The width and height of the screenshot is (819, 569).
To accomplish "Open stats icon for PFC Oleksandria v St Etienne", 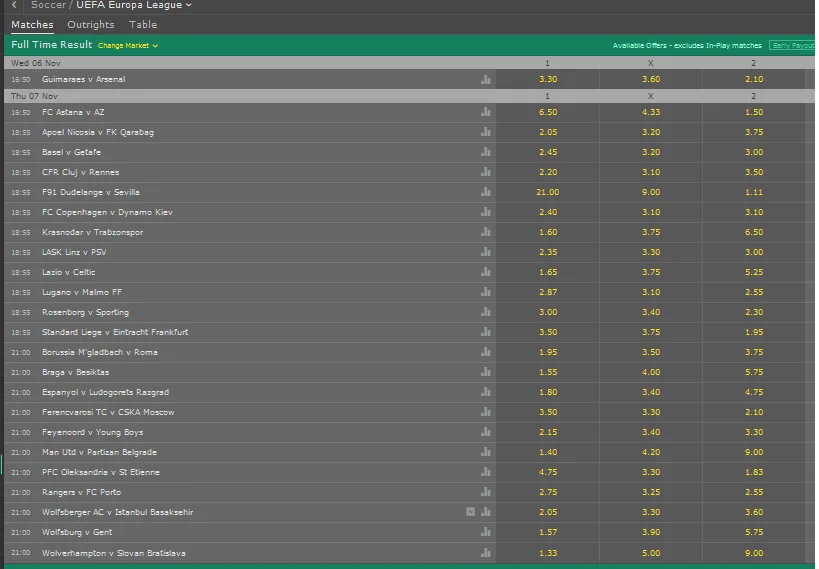I will pos(486,471).
